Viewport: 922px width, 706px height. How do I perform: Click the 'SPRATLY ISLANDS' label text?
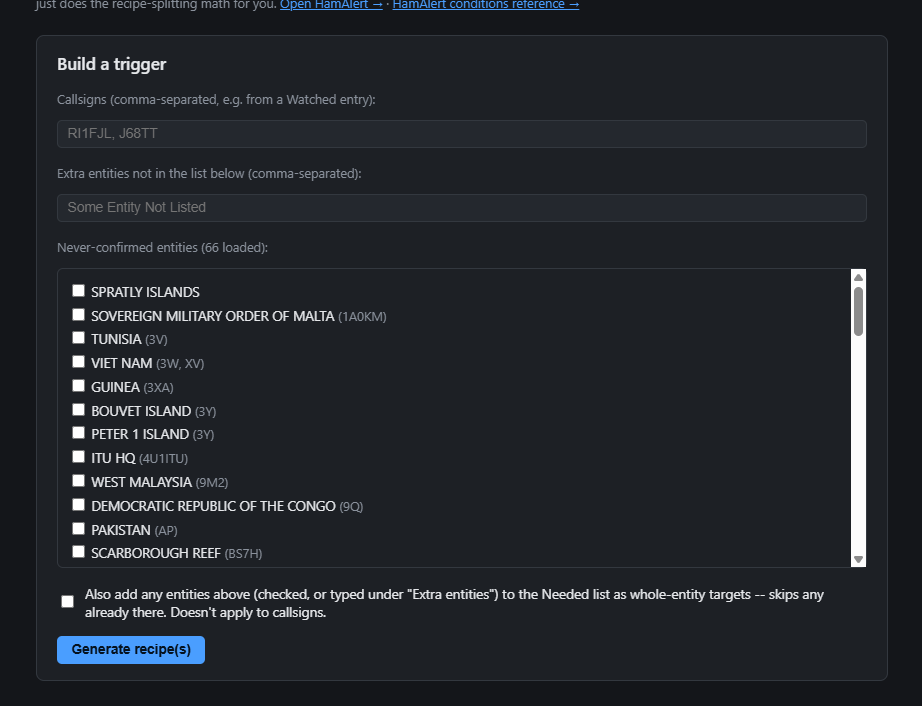point(145,292)
